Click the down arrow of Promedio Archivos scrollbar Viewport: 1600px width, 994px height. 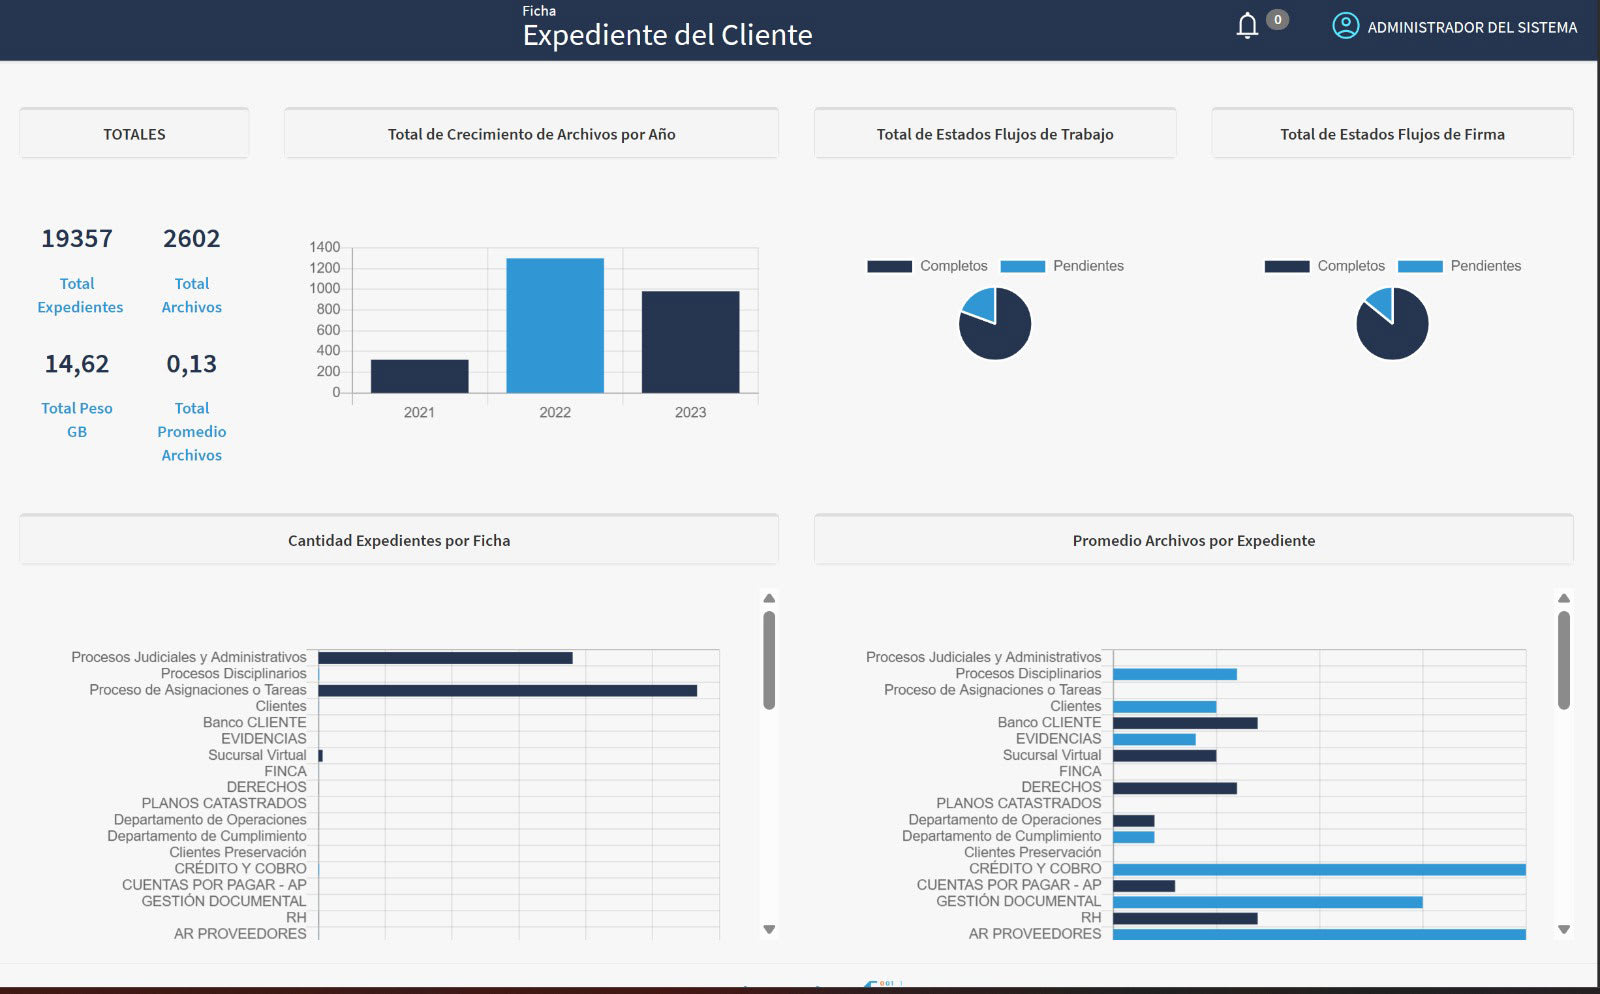(1564, 929)
